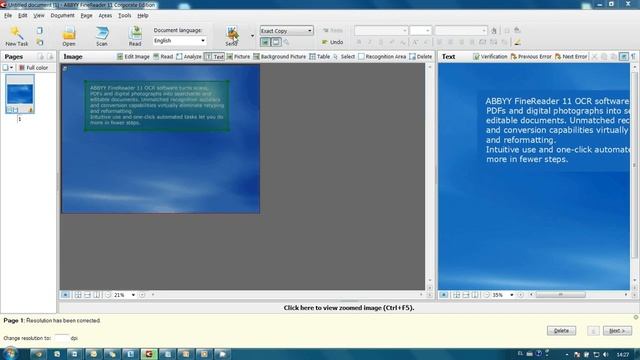Toggle fit view button at Image pane bottom-left

point(65,295)
